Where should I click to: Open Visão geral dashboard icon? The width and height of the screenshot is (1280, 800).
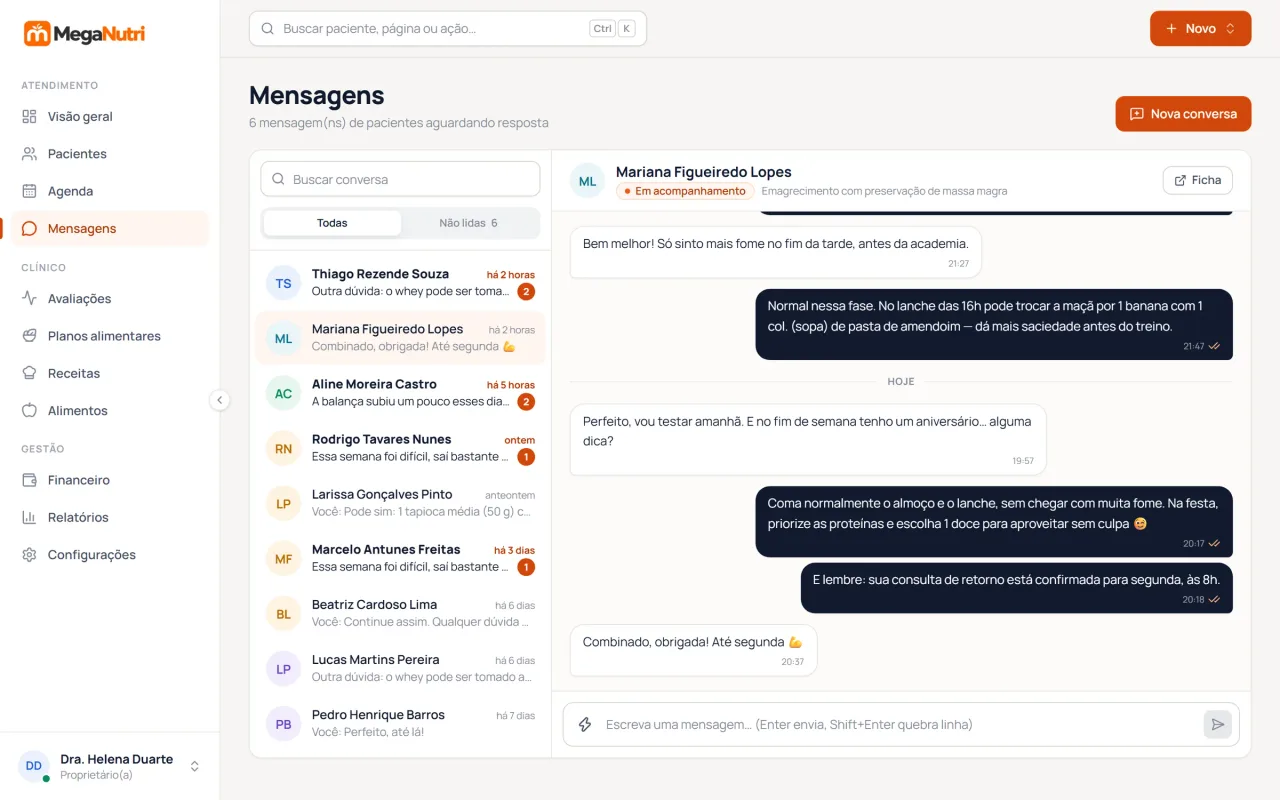(x=29, y=117)
